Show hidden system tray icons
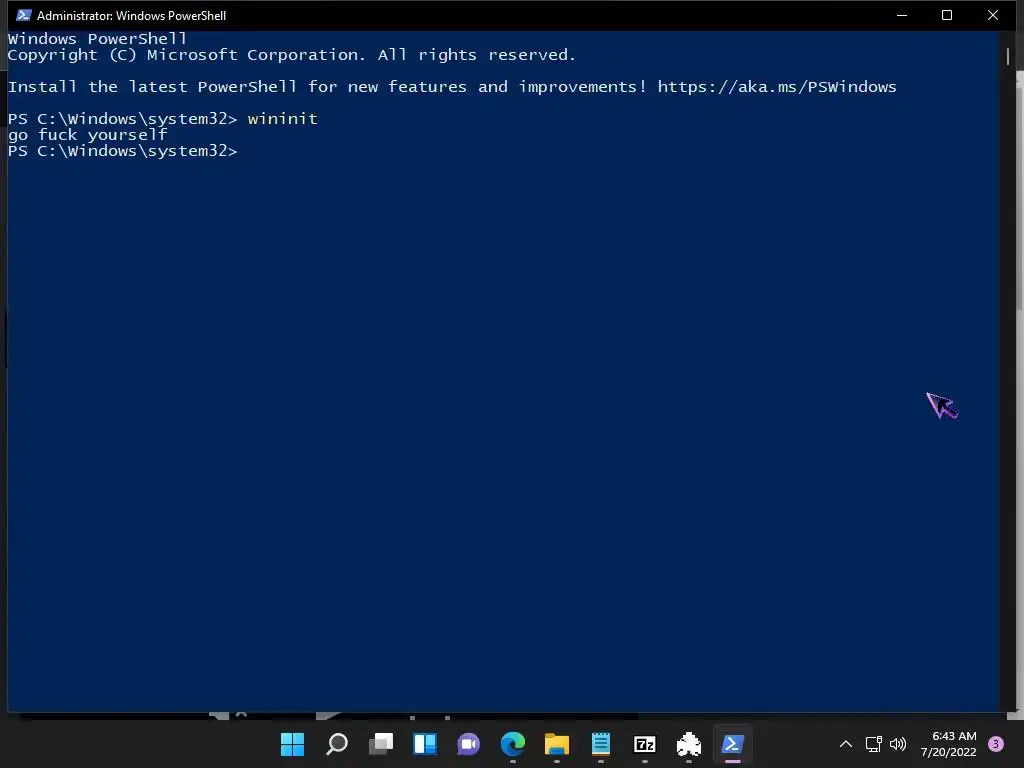 [x=846, y=744]
